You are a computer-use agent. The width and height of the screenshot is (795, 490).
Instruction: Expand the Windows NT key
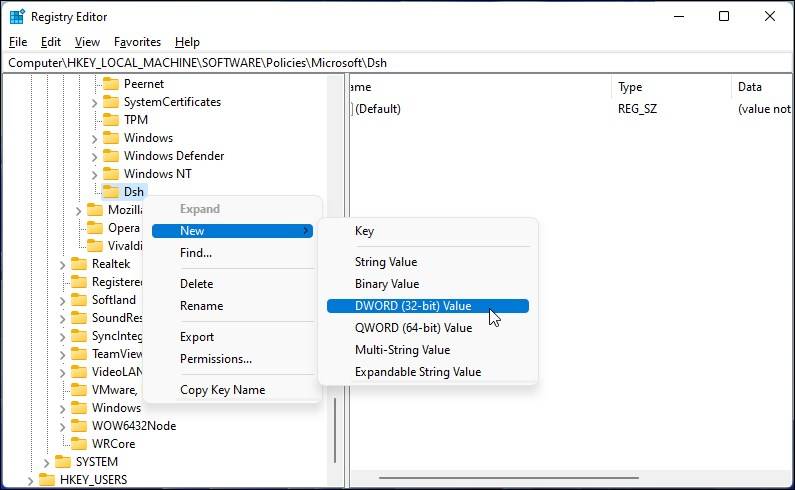(x=94, y=174)
